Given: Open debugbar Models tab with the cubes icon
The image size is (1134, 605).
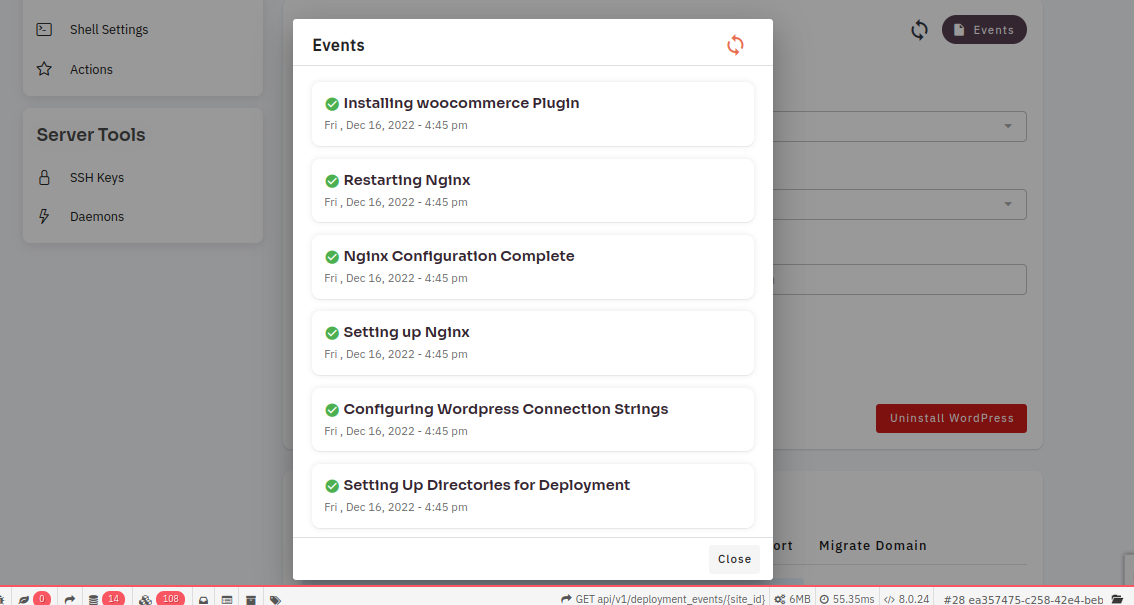Looking at the screenshot, I should tap(145, 599).
